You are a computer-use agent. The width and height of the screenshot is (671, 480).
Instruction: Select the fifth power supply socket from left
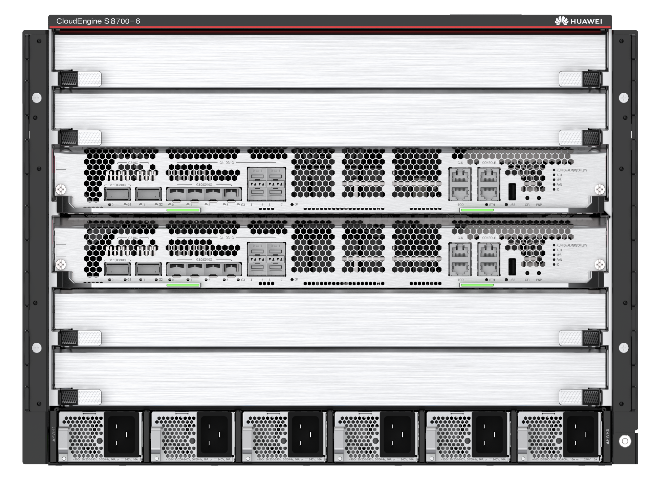pyautogui.click(x=488, y=436)
